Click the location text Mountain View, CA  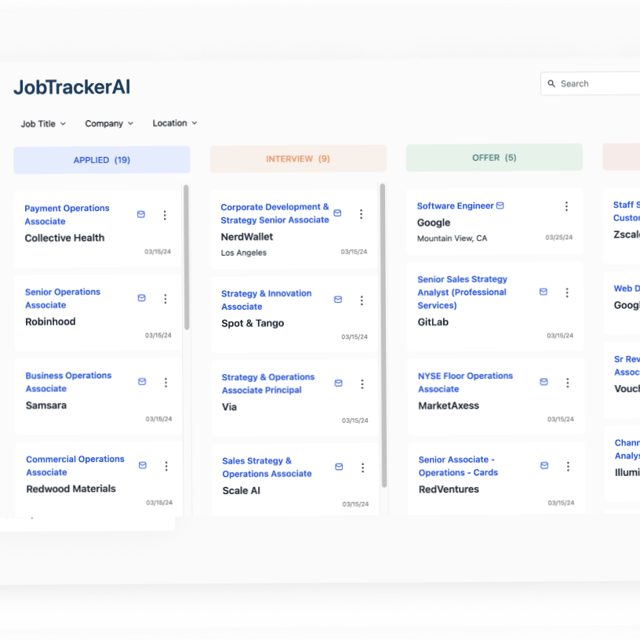pos(452,238)
